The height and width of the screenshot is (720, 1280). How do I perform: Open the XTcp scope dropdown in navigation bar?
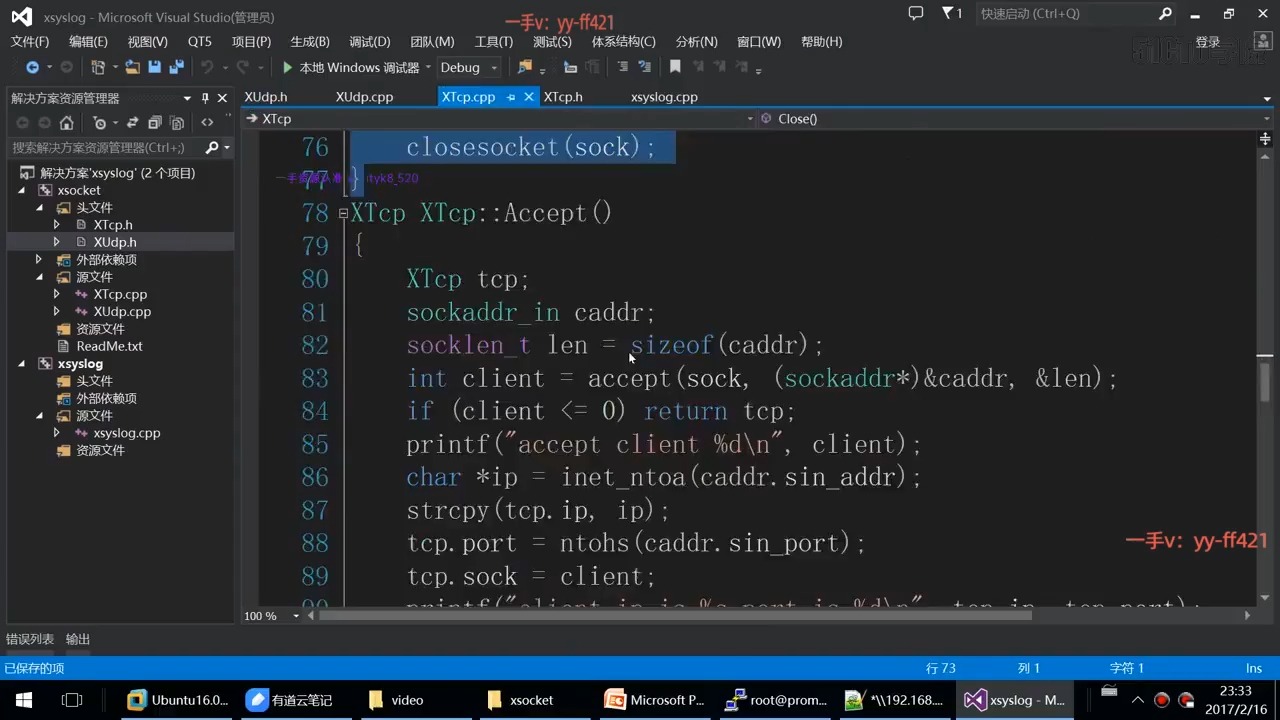point(750,119)
